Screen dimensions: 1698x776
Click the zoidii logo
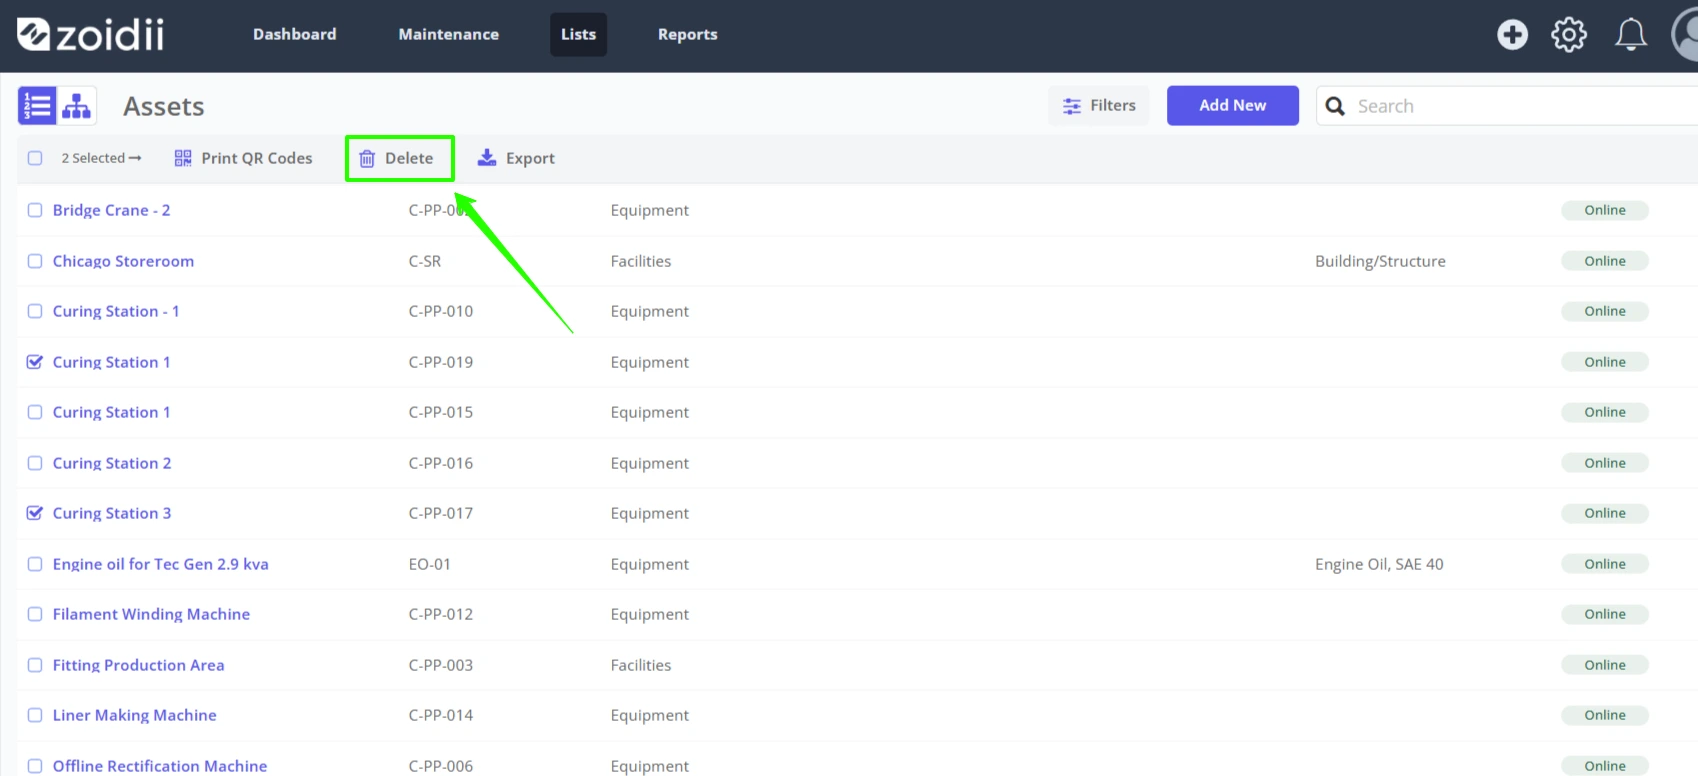point(91,35)
